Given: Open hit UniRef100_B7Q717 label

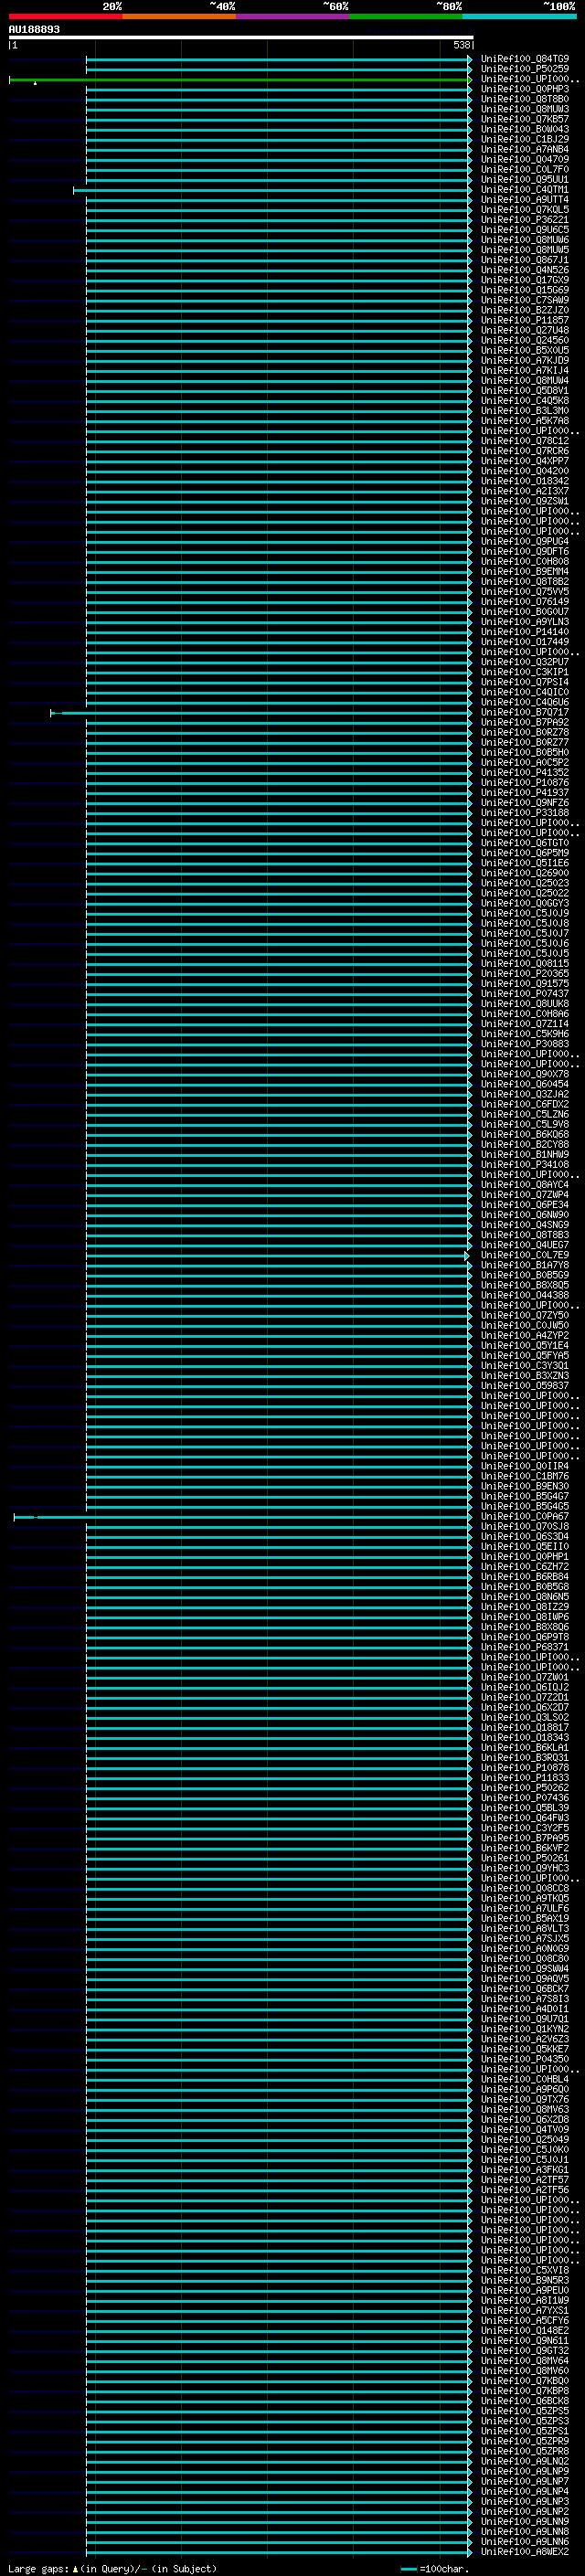Looking at the screenshot, I should (x=524, y=713).
